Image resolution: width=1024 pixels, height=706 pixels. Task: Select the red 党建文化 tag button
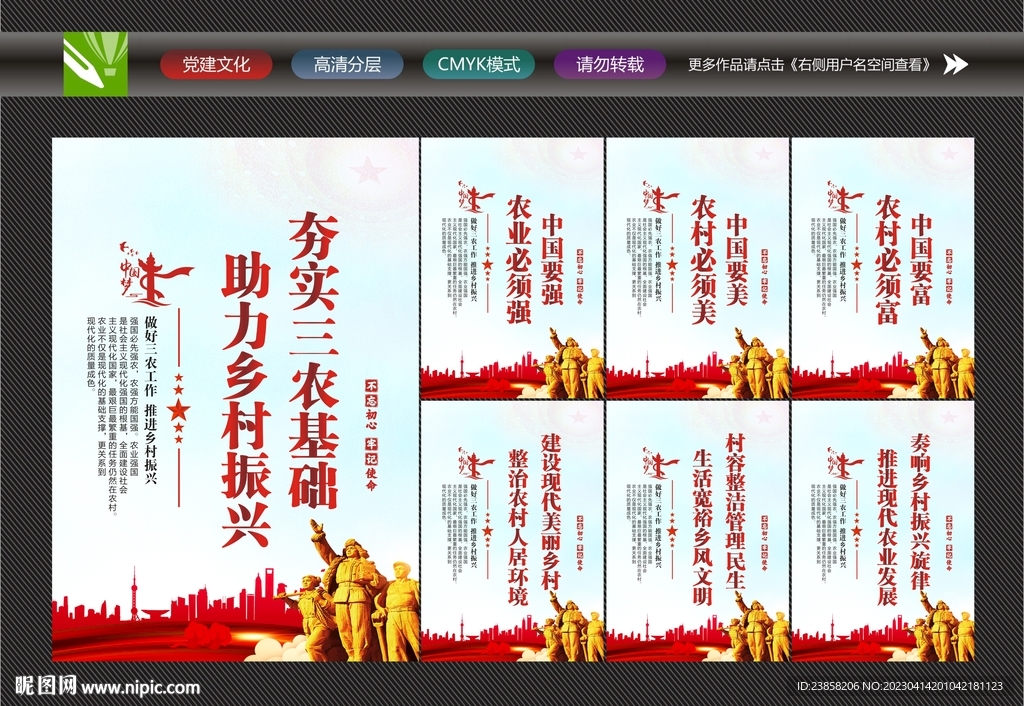coord(216,65)
